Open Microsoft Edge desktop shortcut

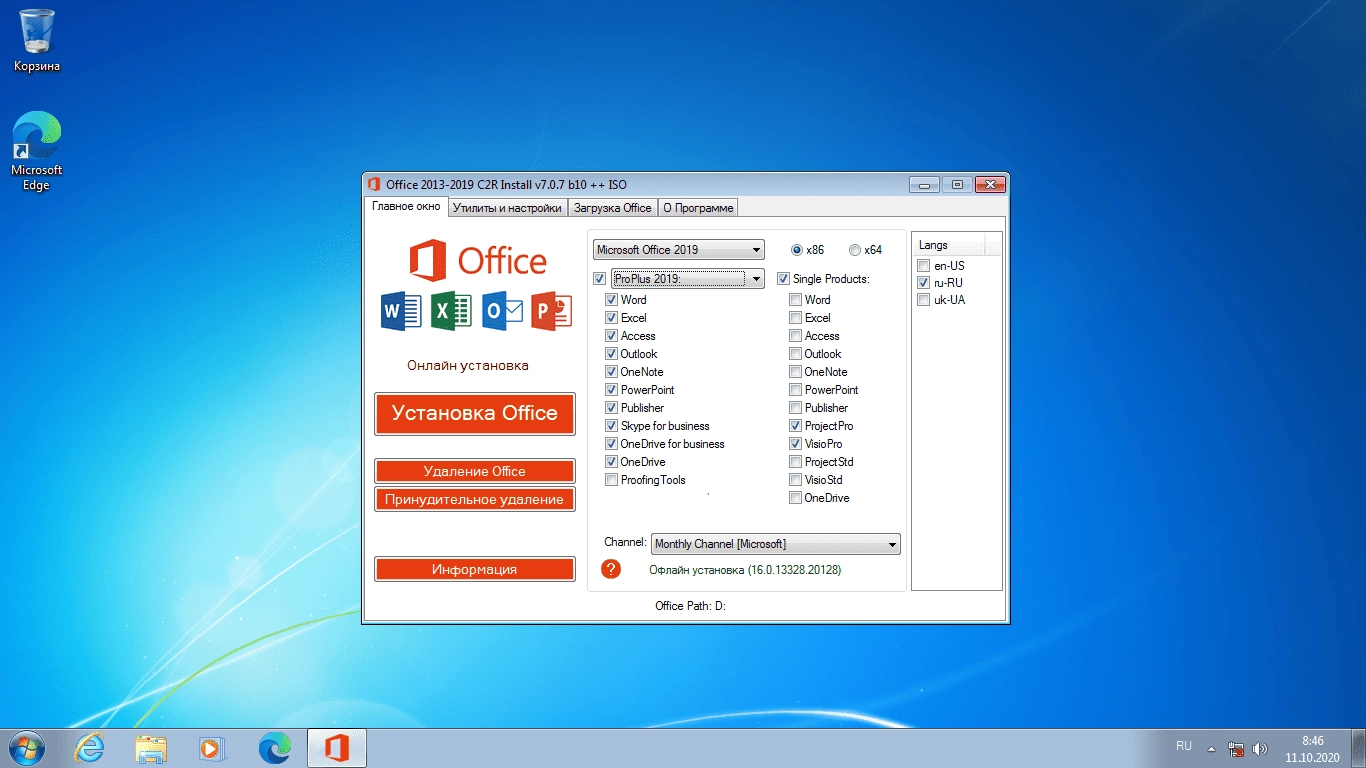coord(37,151)
